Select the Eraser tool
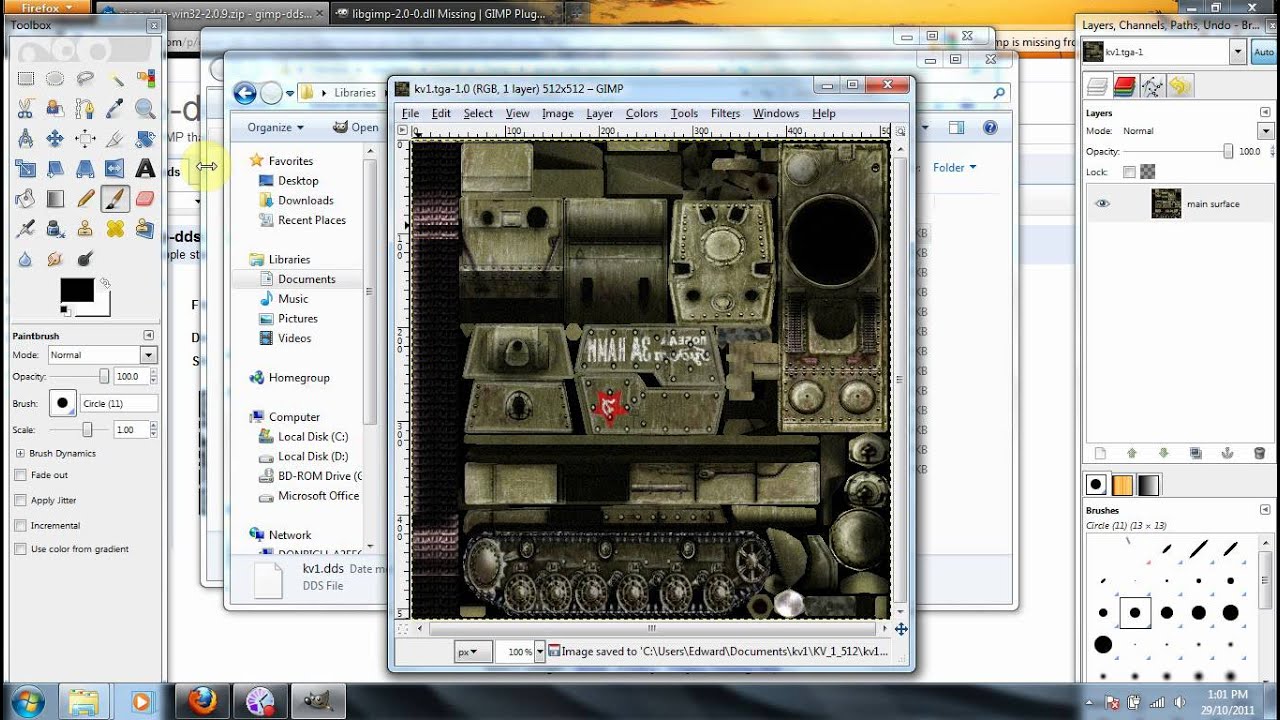Image resolution: width=1280 pixels, height=720 pixels. tap(145, 198)
